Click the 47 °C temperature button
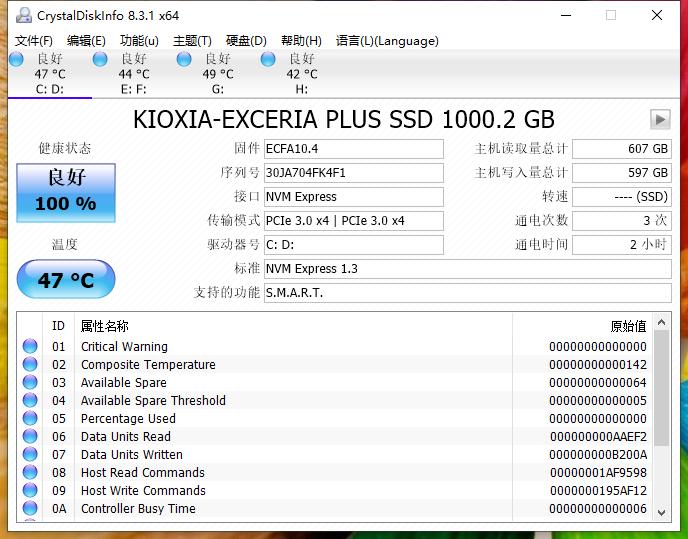This screenshot has height=539, width=688. pyautogui.click(x=66, y=280)
